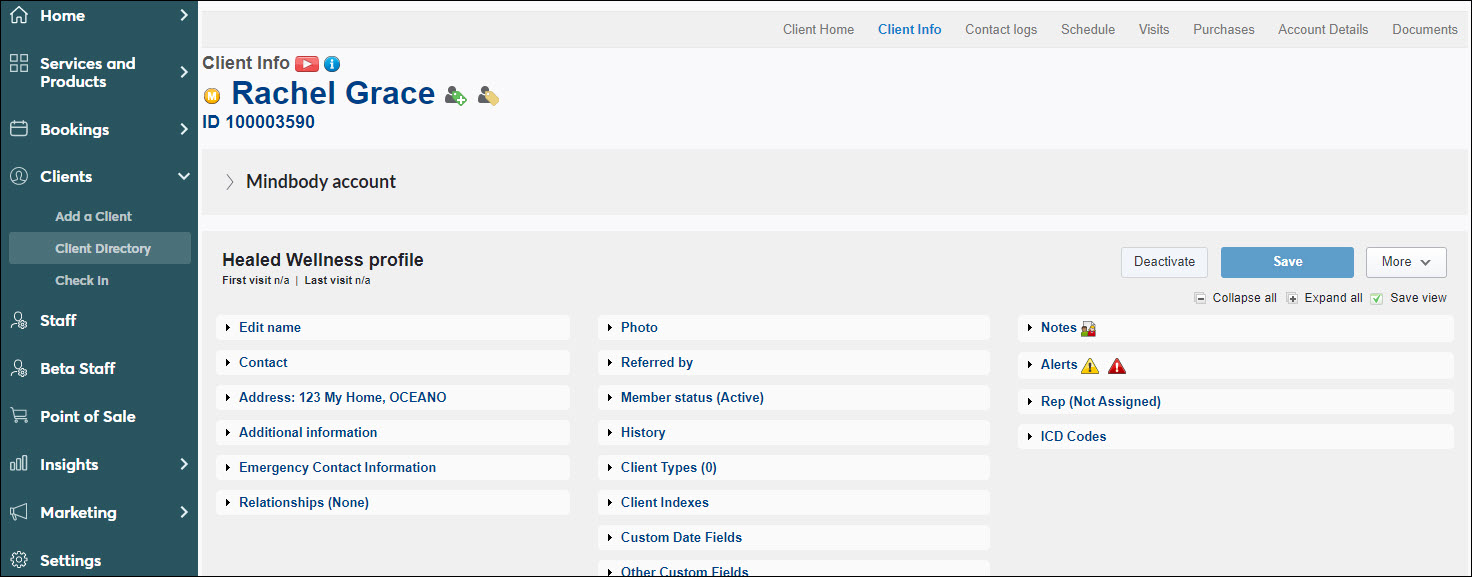Viewport: 1472px width, 577px height.
Task: Open the Account Details tab
Action: pyautogui.click(x=1323, y=29)
